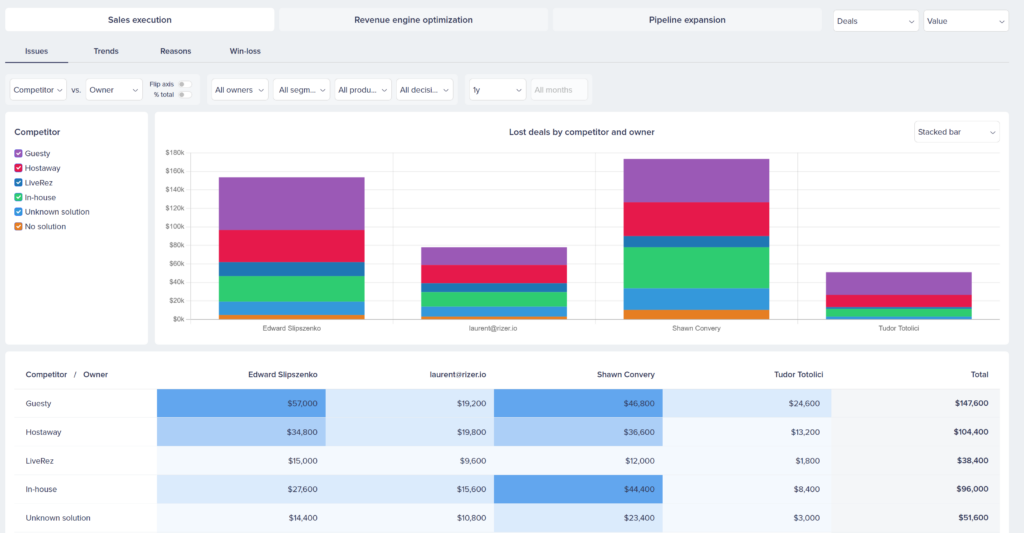Image resolution: width=1024 pixels, height=533 pixels.
Task: Click the All months input field
Action: pyautogui.click(x=558, y=90)
